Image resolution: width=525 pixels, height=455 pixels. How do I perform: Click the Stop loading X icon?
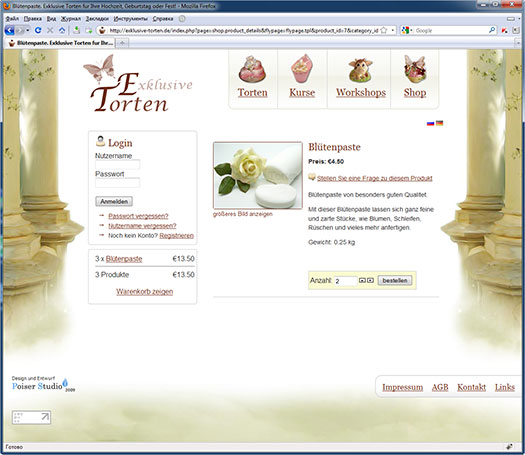(50, 30)
